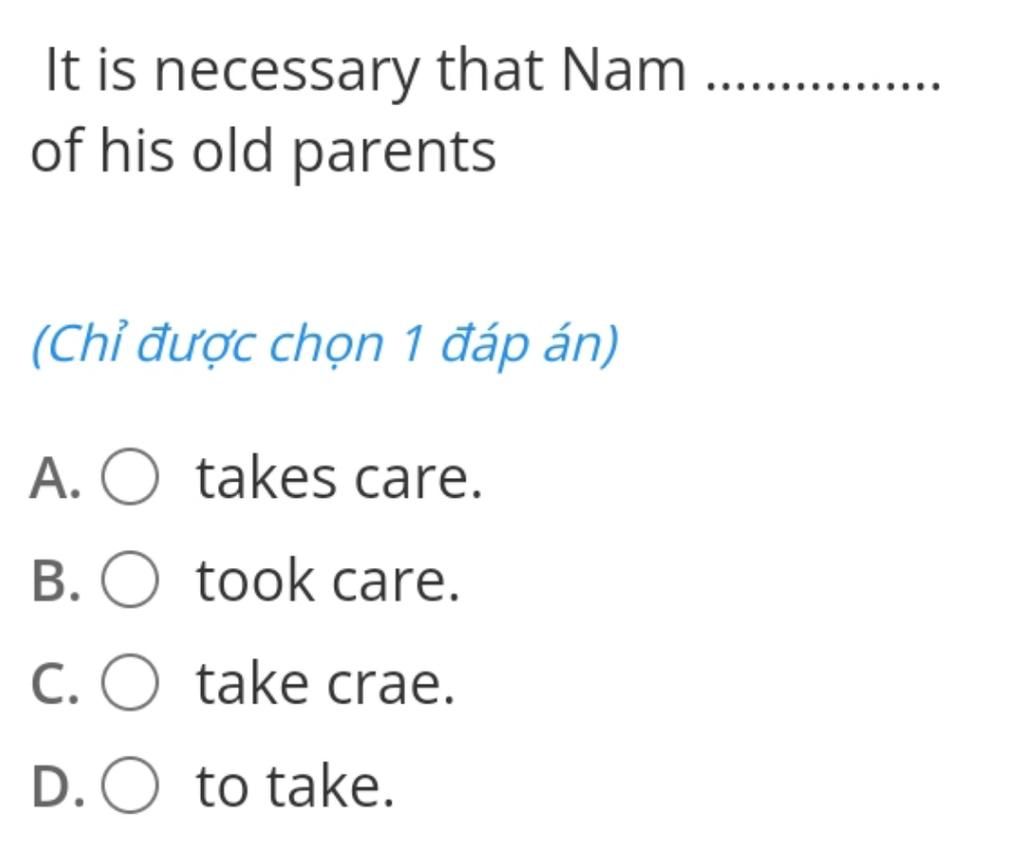Choose the answer text 'took care.'
The width and height of the screenshot is (1024, 841).
pos(328,580)
